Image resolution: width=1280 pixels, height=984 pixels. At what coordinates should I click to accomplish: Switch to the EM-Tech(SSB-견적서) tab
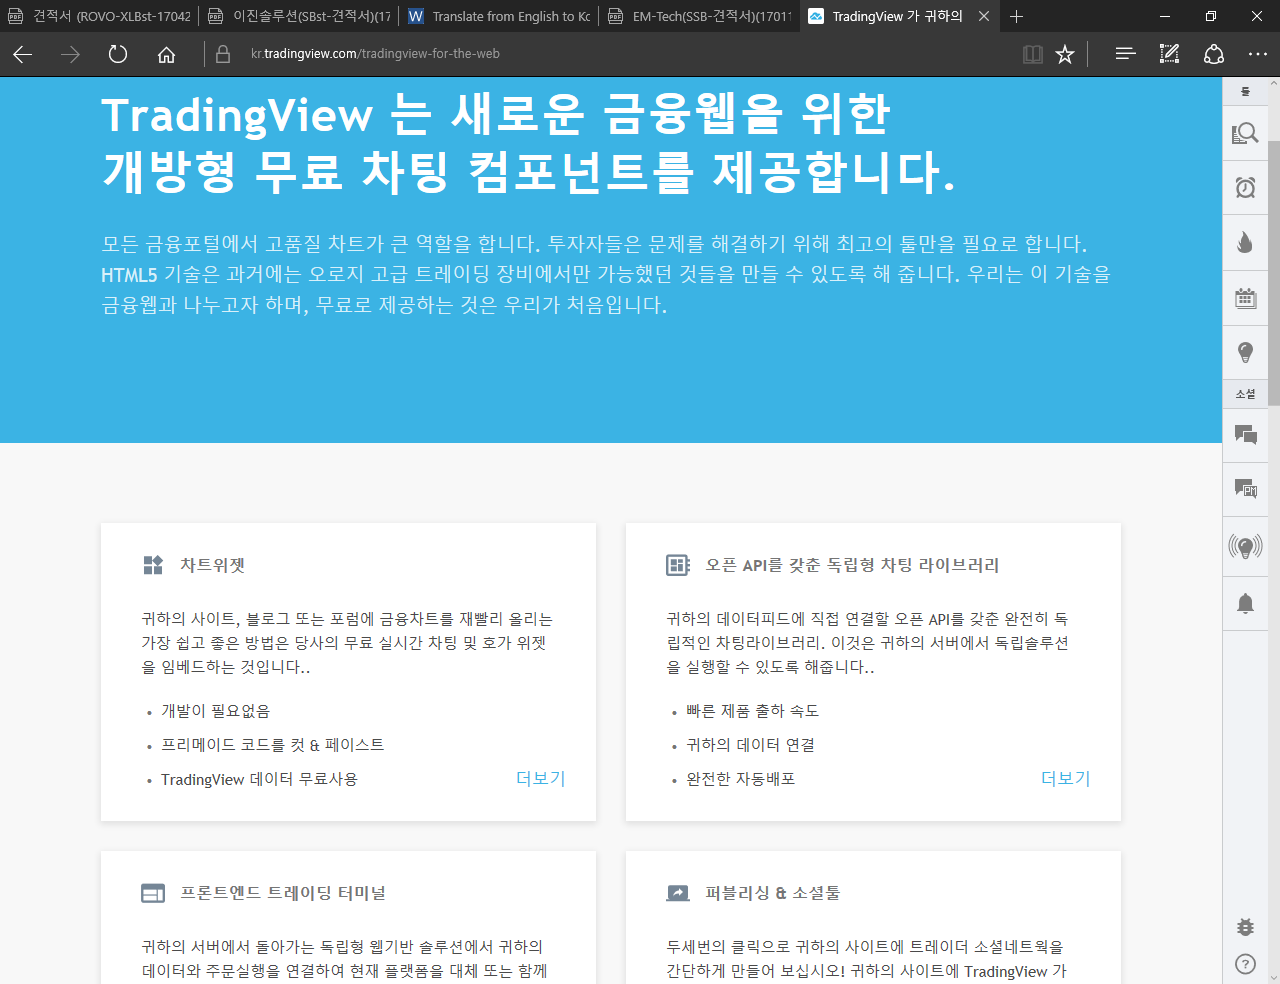point(699,16)
